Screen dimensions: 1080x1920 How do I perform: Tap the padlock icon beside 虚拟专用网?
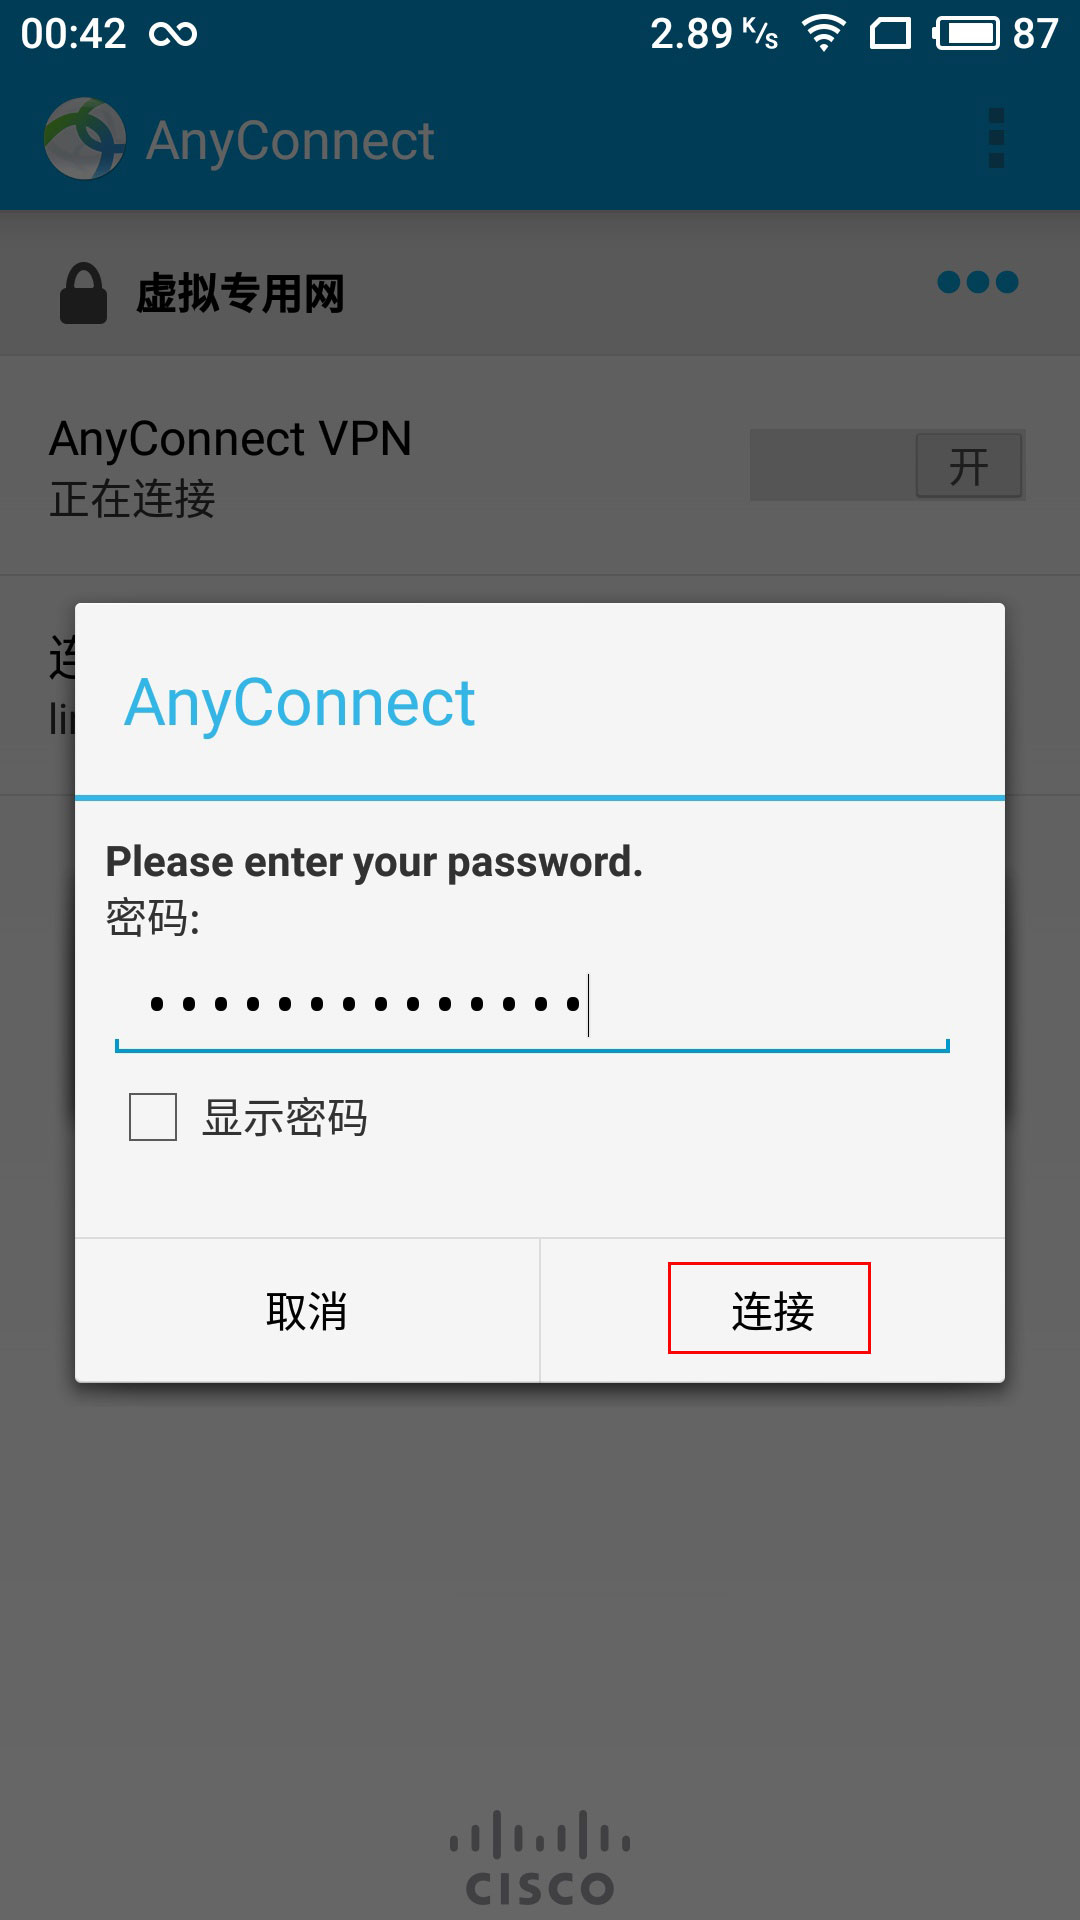pyautogui.click(x=83, y=293)
